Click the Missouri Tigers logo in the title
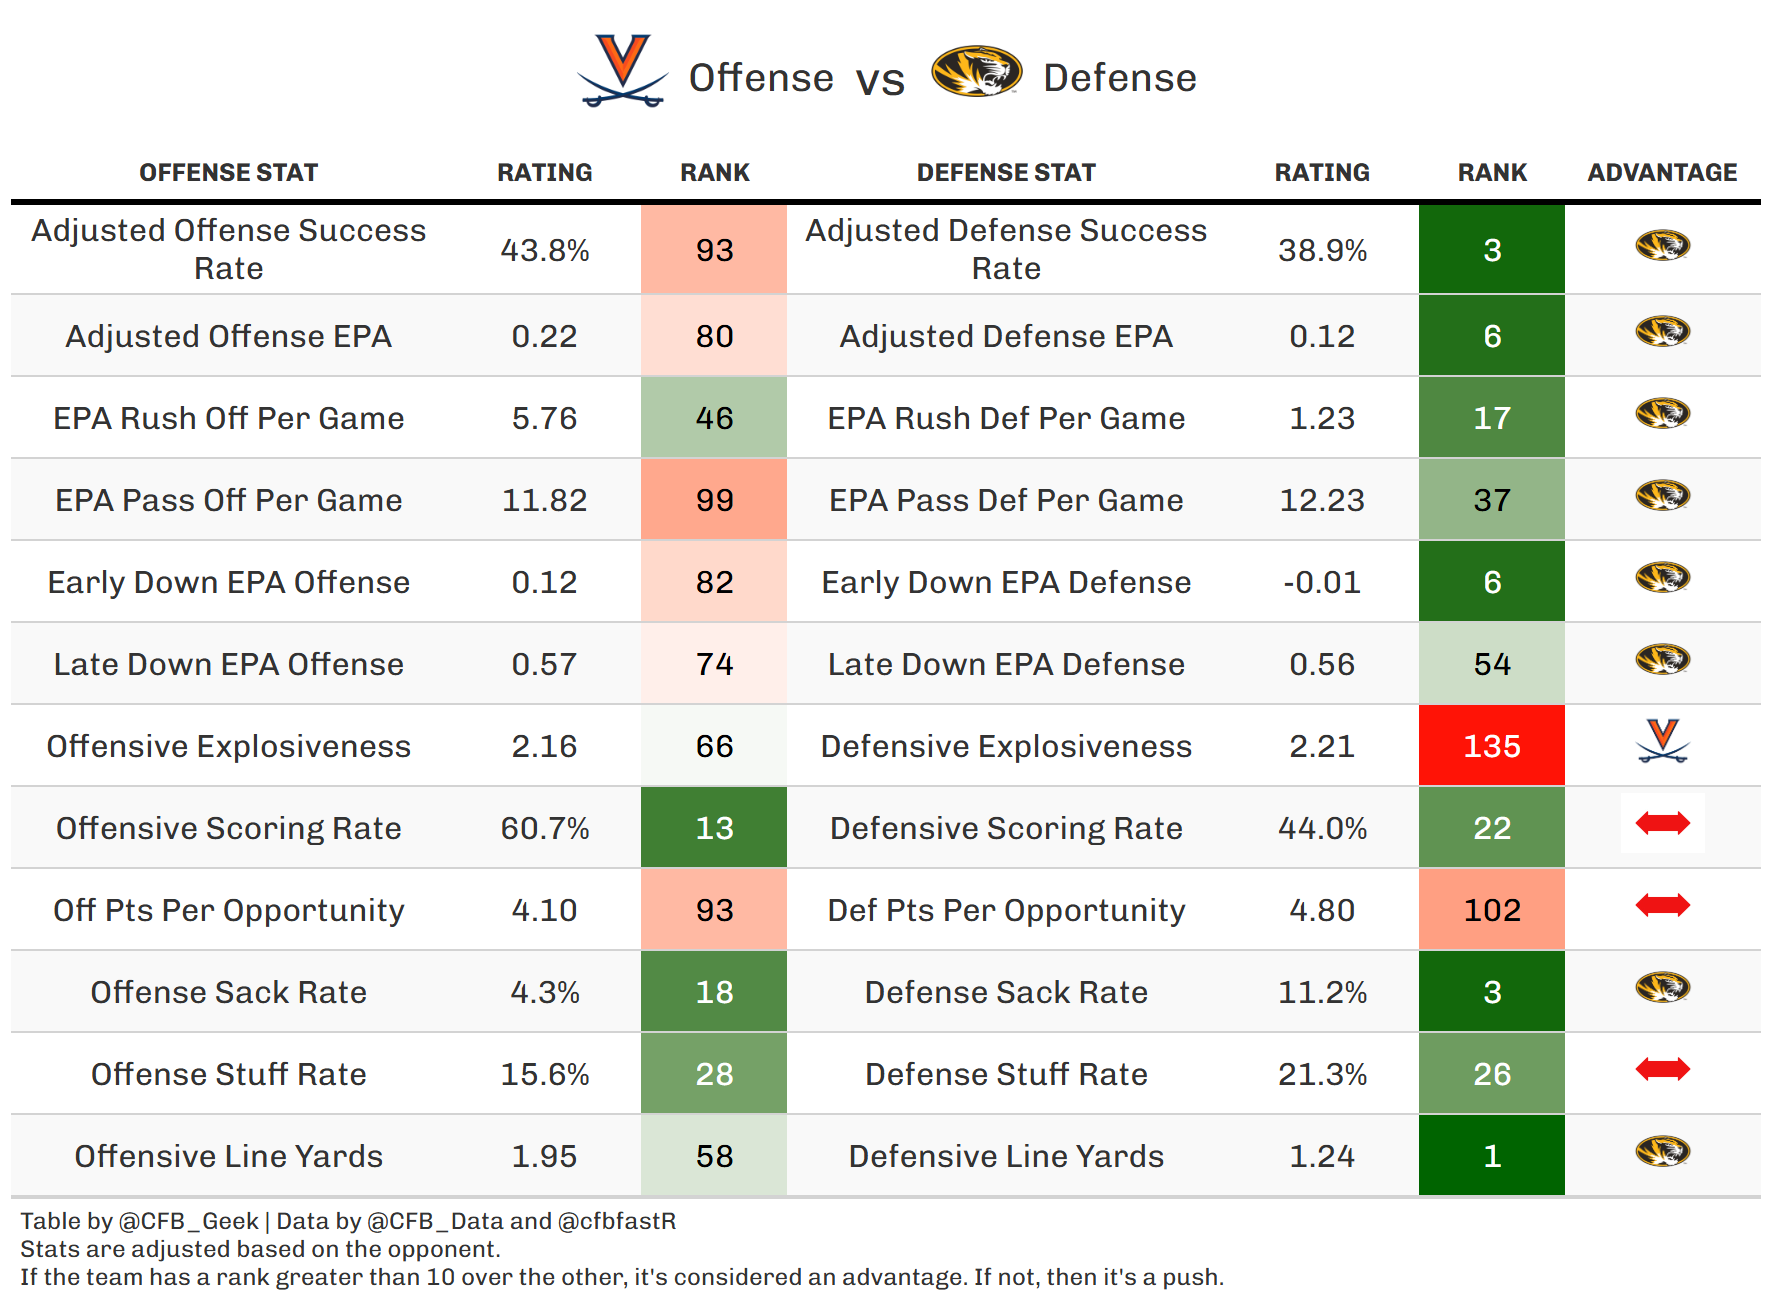The image size is (1770, 1312). (x=976, y=72)
